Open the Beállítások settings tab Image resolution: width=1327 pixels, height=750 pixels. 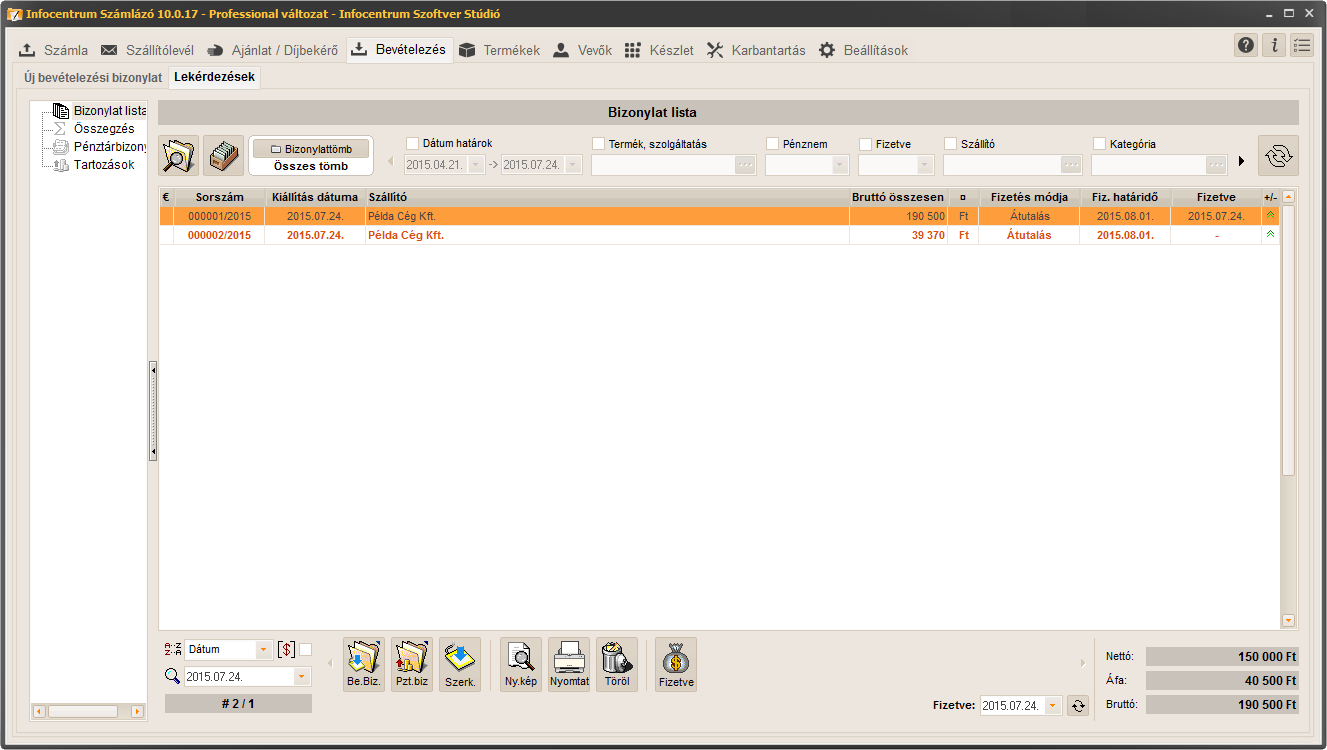coord(864,50)
